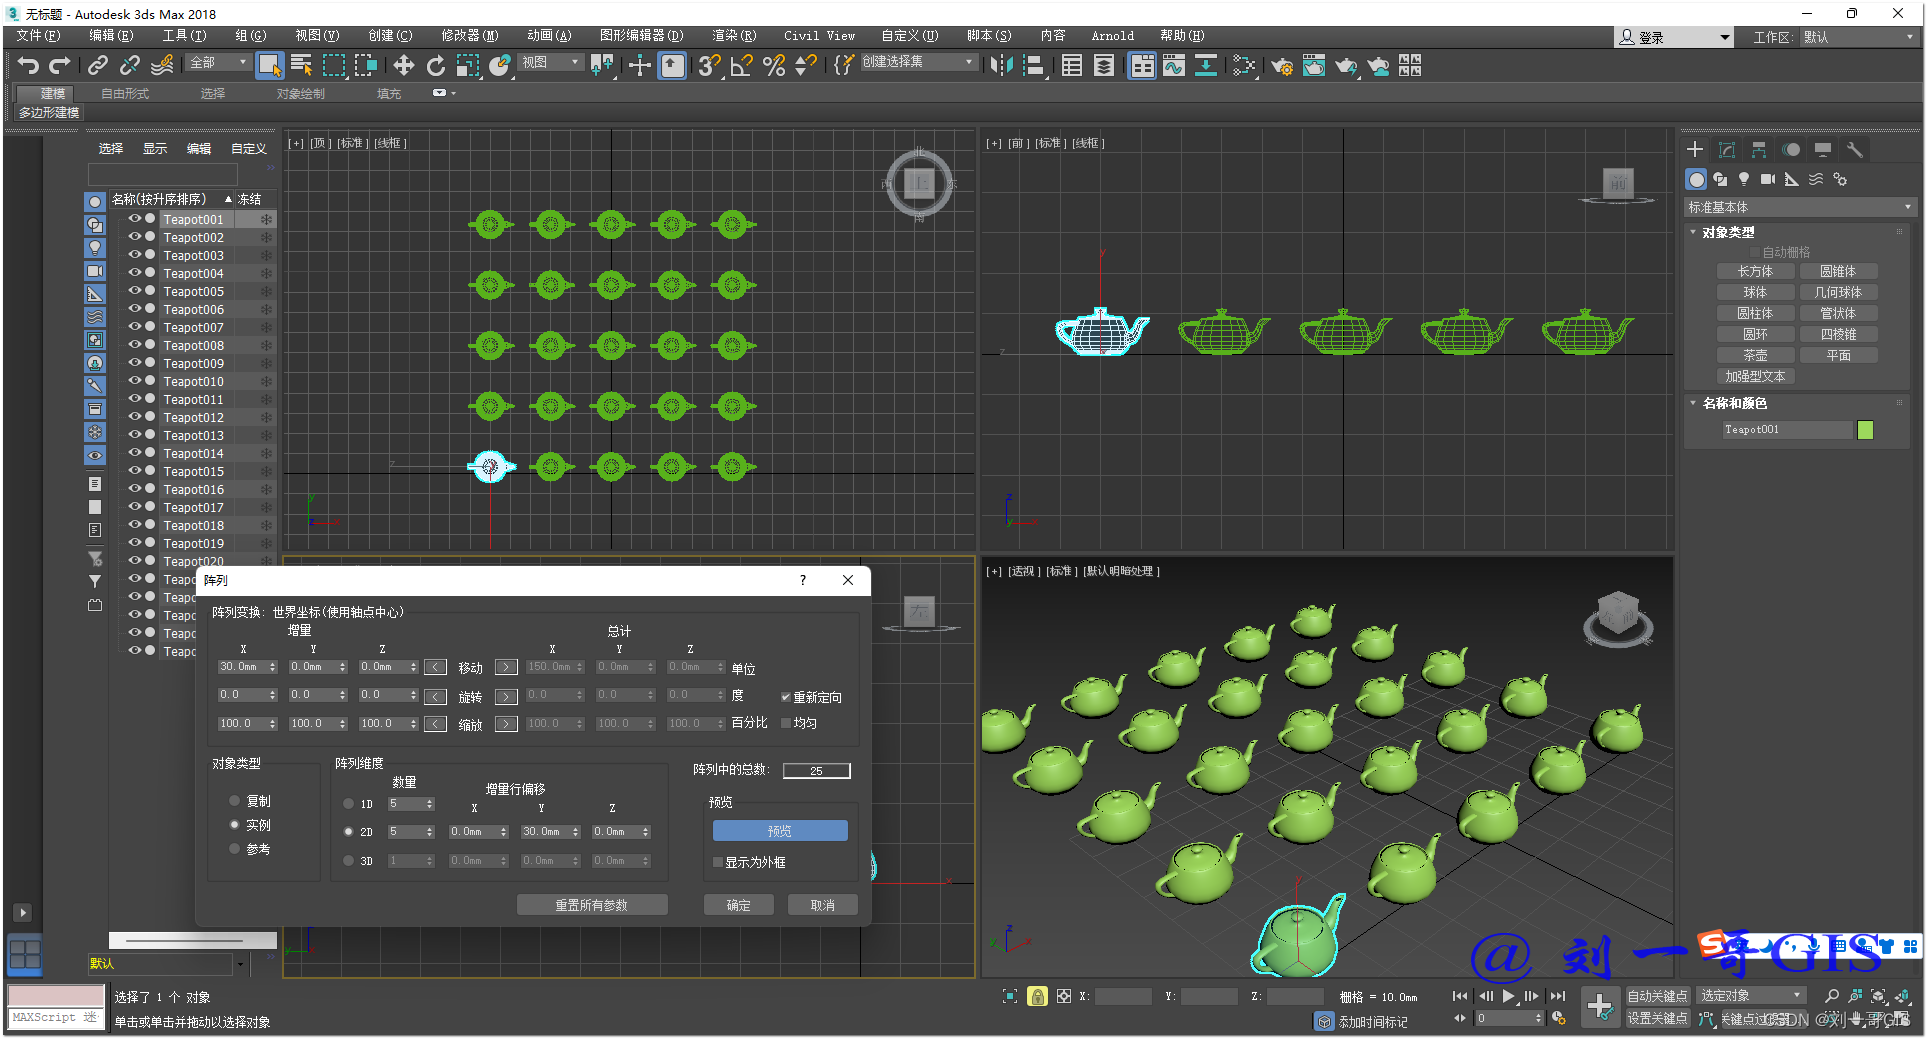The image size is (1927, 1039).
Task: Activate the Select Object tool
Action: click(x=269, y=66)
